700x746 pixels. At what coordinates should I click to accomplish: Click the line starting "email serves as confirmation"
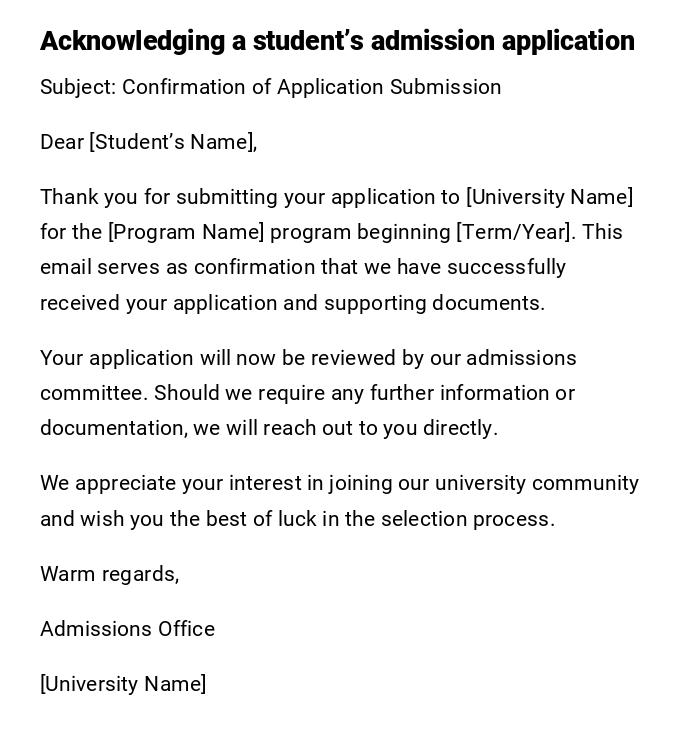point(302,267)
